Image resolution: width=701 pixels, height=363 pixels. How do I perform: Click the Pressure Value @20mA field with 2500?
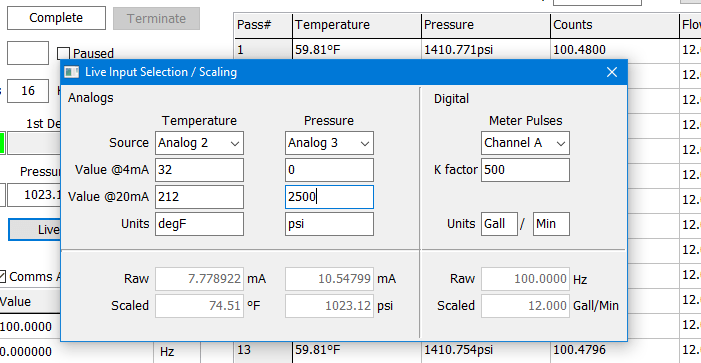click(329, 197)
